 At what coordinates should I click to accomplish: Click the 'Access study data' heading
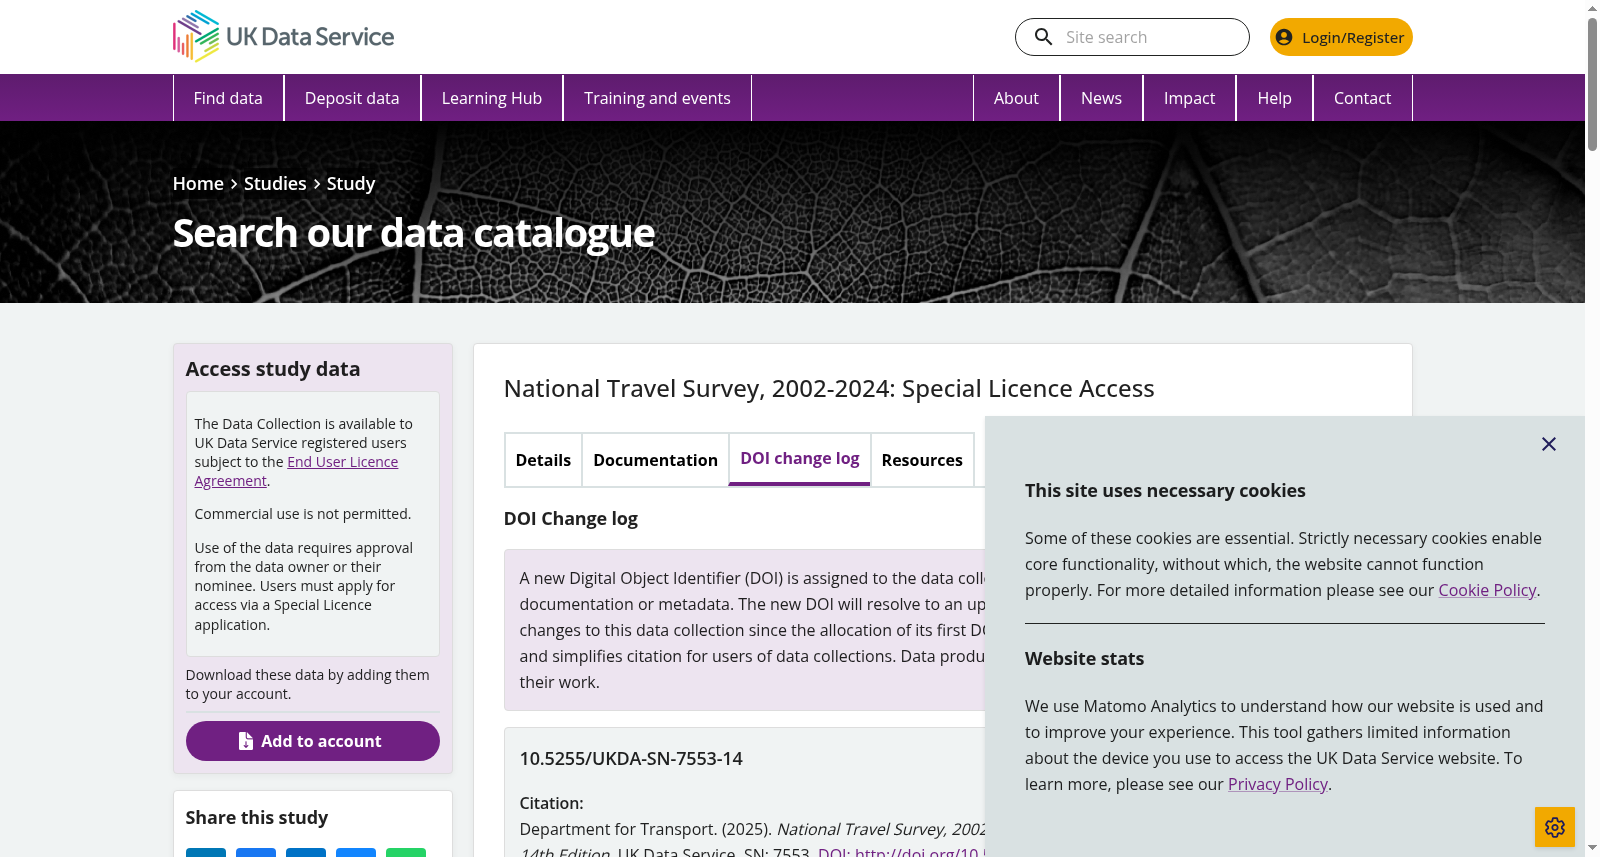[x=273, y=369]
